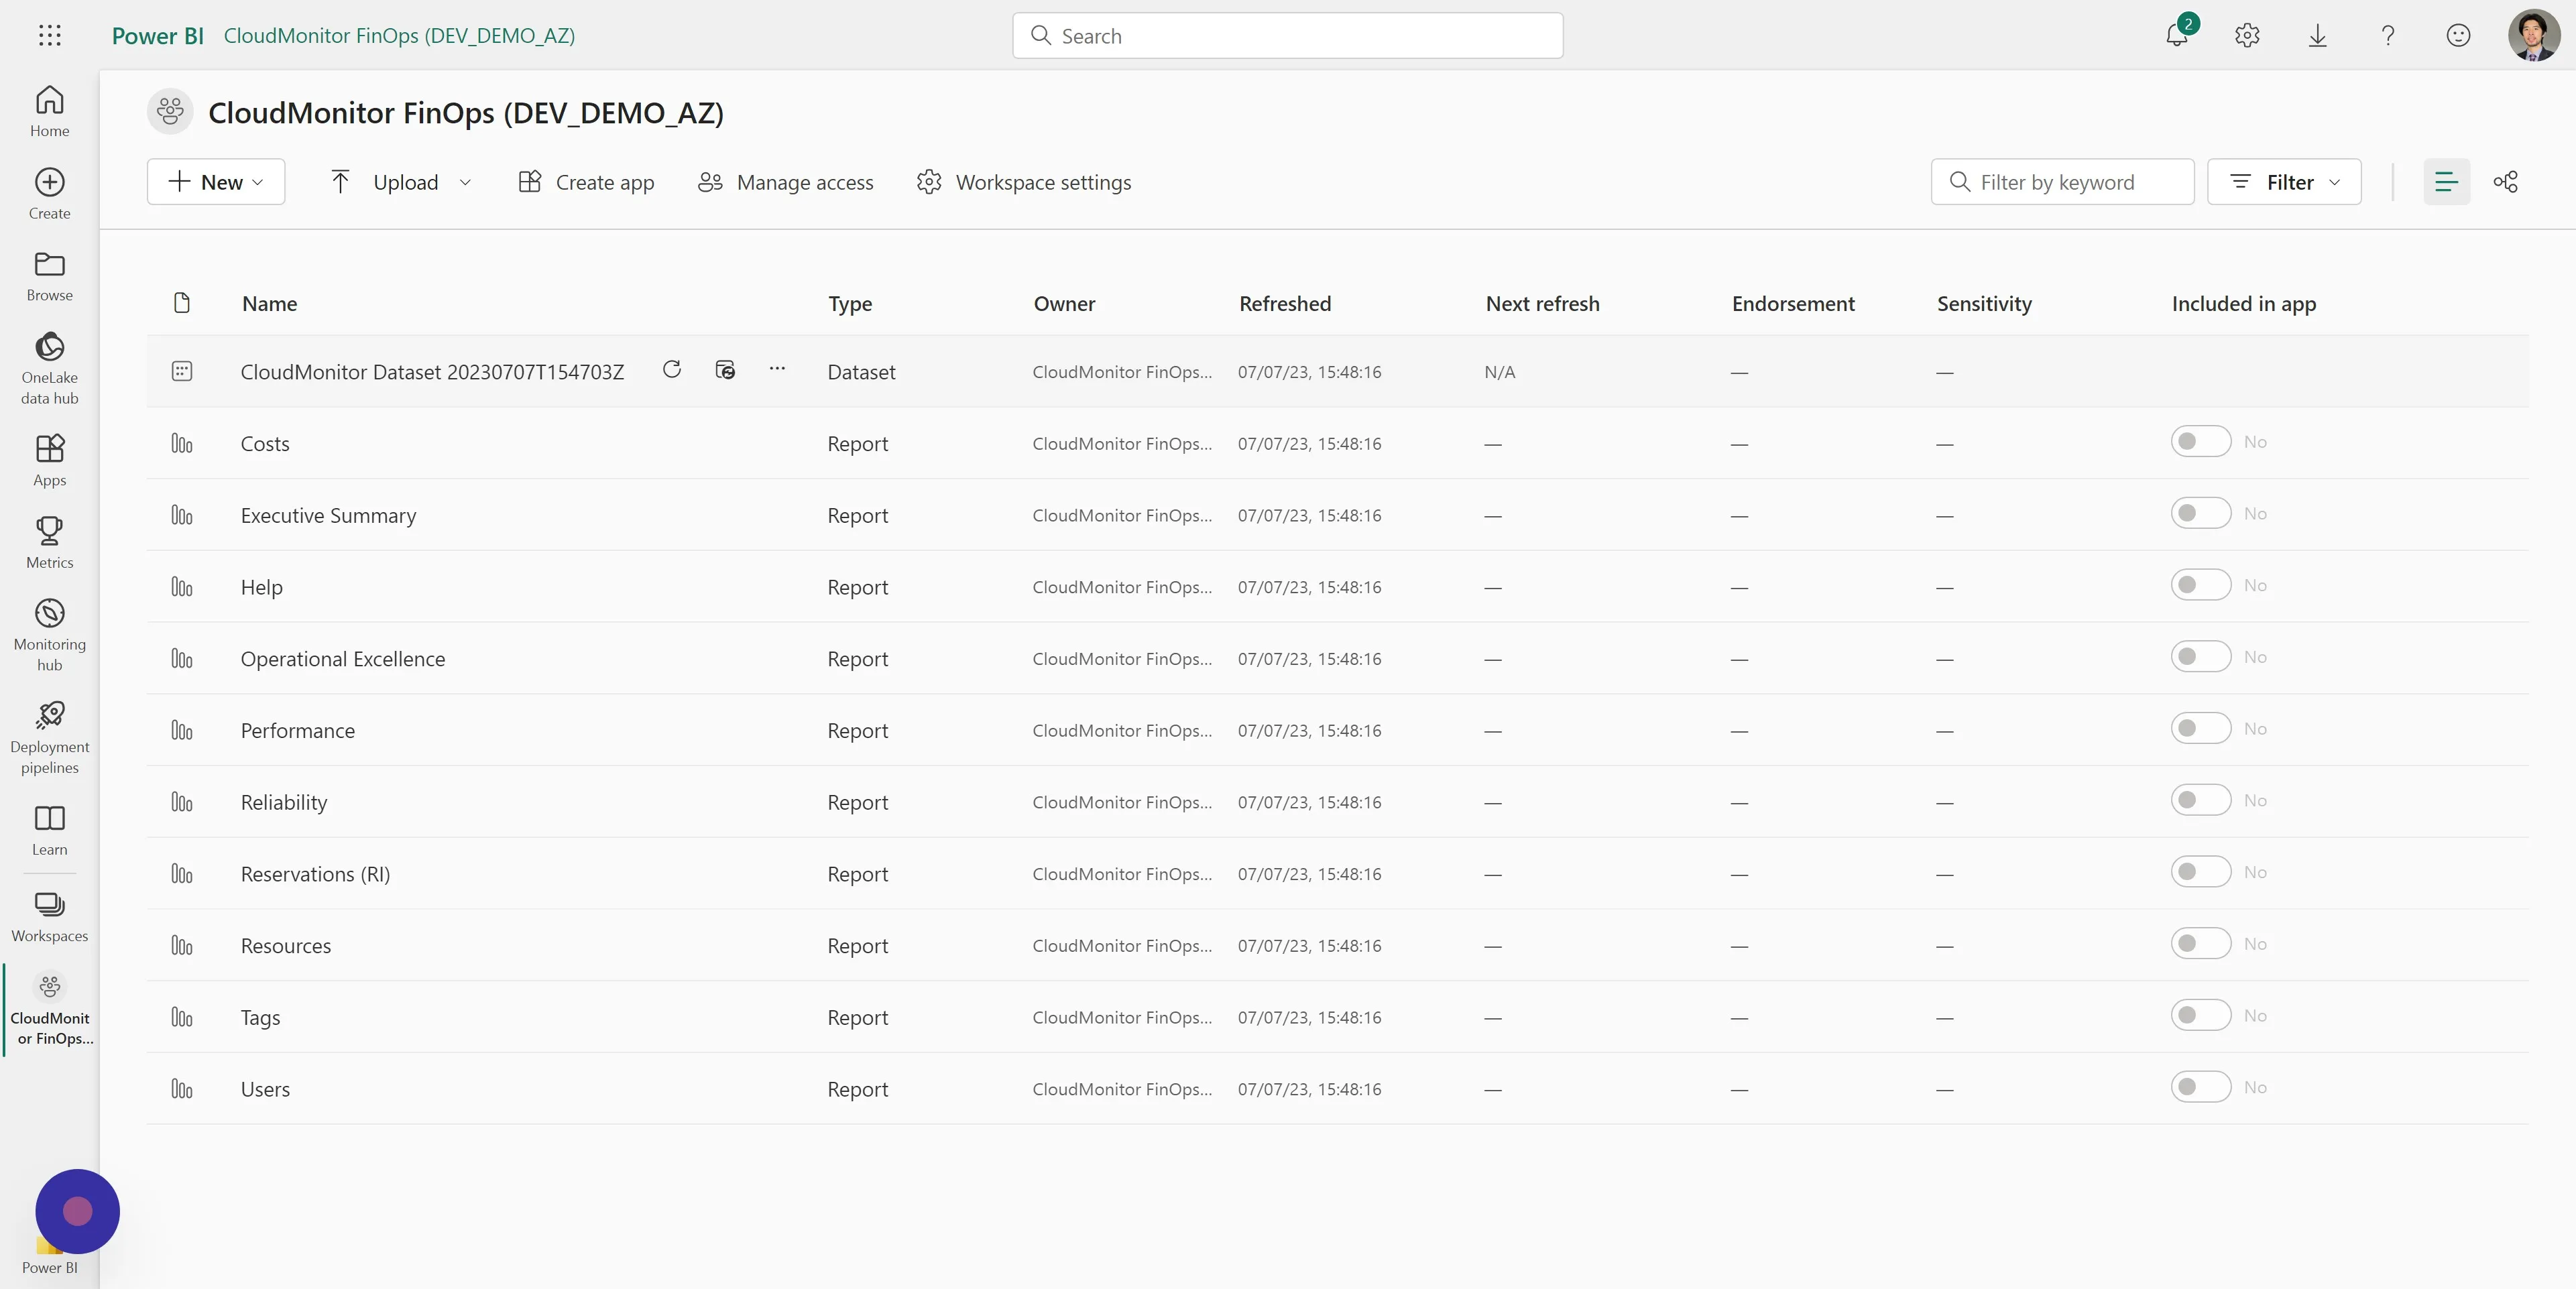The image size is (2576, 1289).
Task: Toggle Performance report included in app
Action: [x=2200, y=728]
